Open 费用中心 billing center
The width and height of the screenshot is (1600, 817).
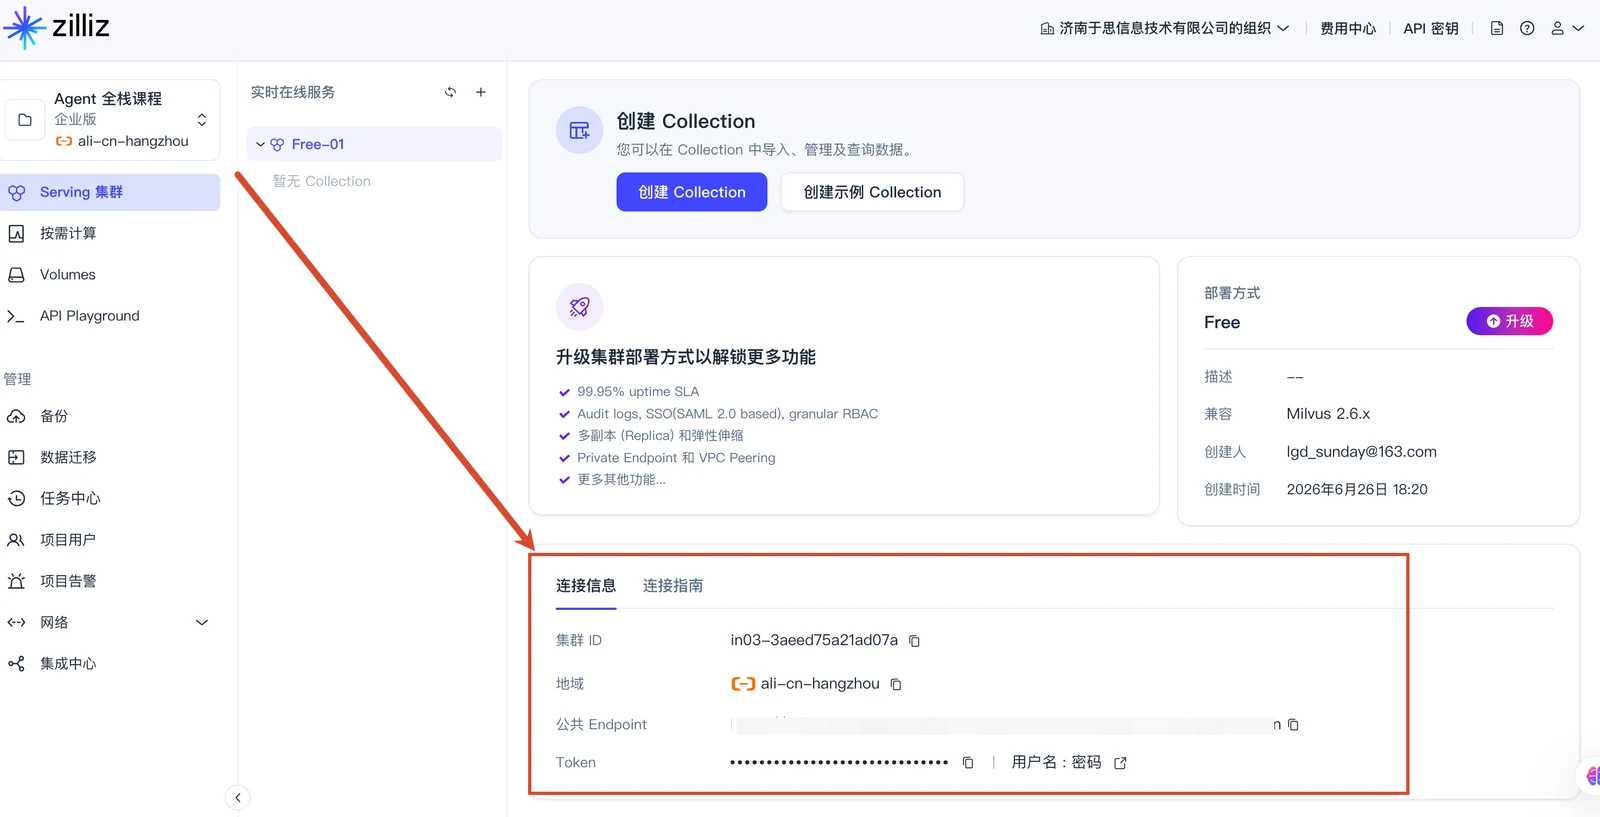1348,28
